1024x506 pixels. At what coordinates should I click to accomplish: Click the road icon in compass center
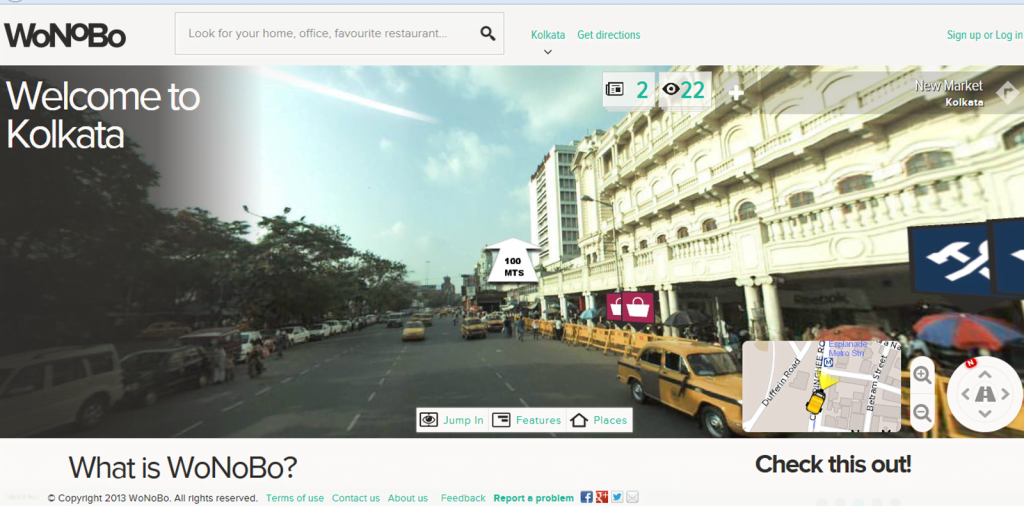click(x=985, y=394)
